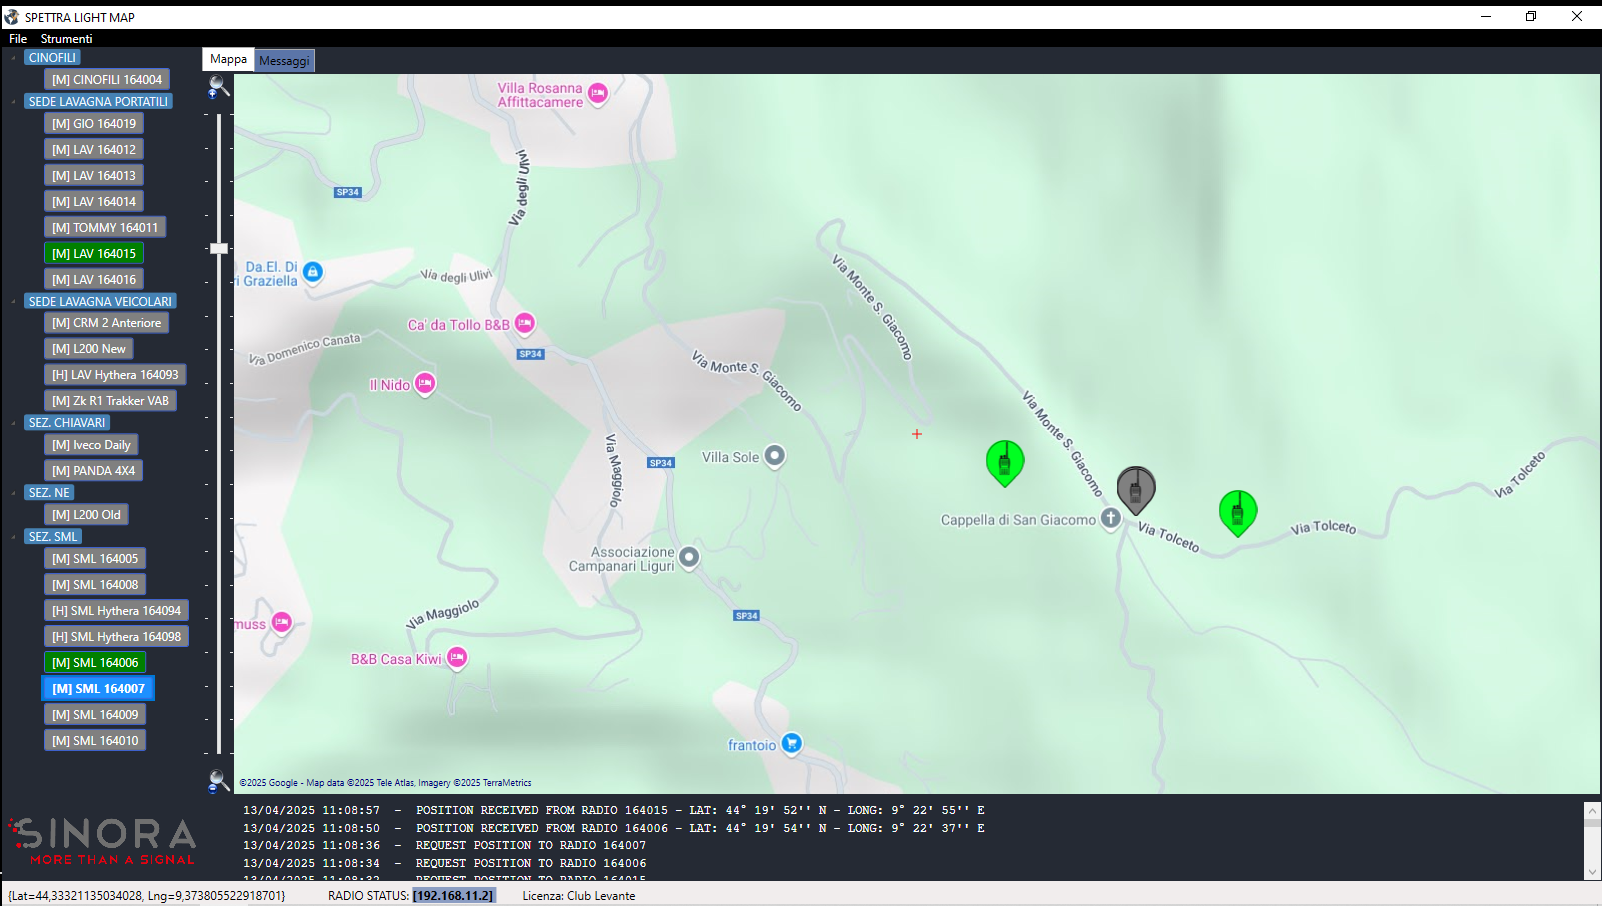Screen dimensions: 1602x906
Task: Collapse the SEDE LAVAGNA VEICOLARI group
Action: (13, 302)
